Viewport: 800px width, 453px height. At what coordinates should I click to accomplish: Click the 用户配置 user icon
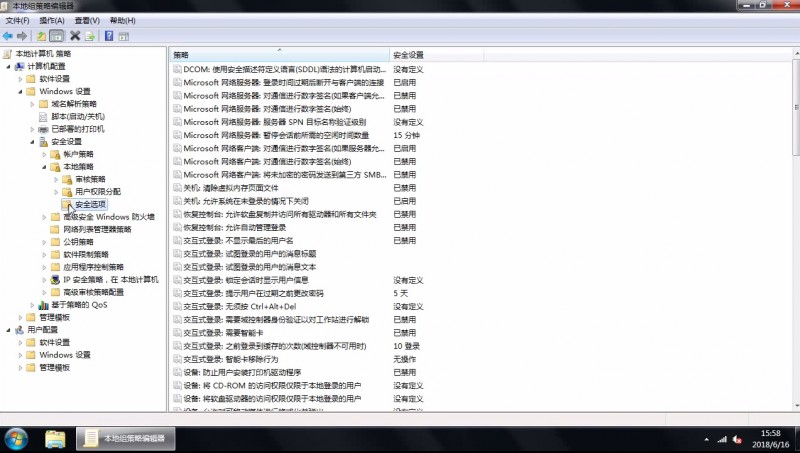pyautogui.click(x=19, y=330)
